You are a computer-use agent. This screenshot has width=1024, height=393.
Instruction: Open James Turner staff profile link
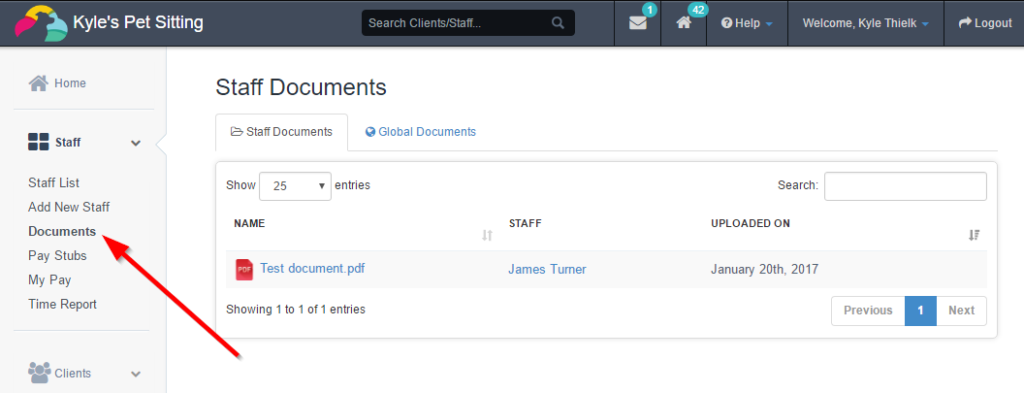547,269
